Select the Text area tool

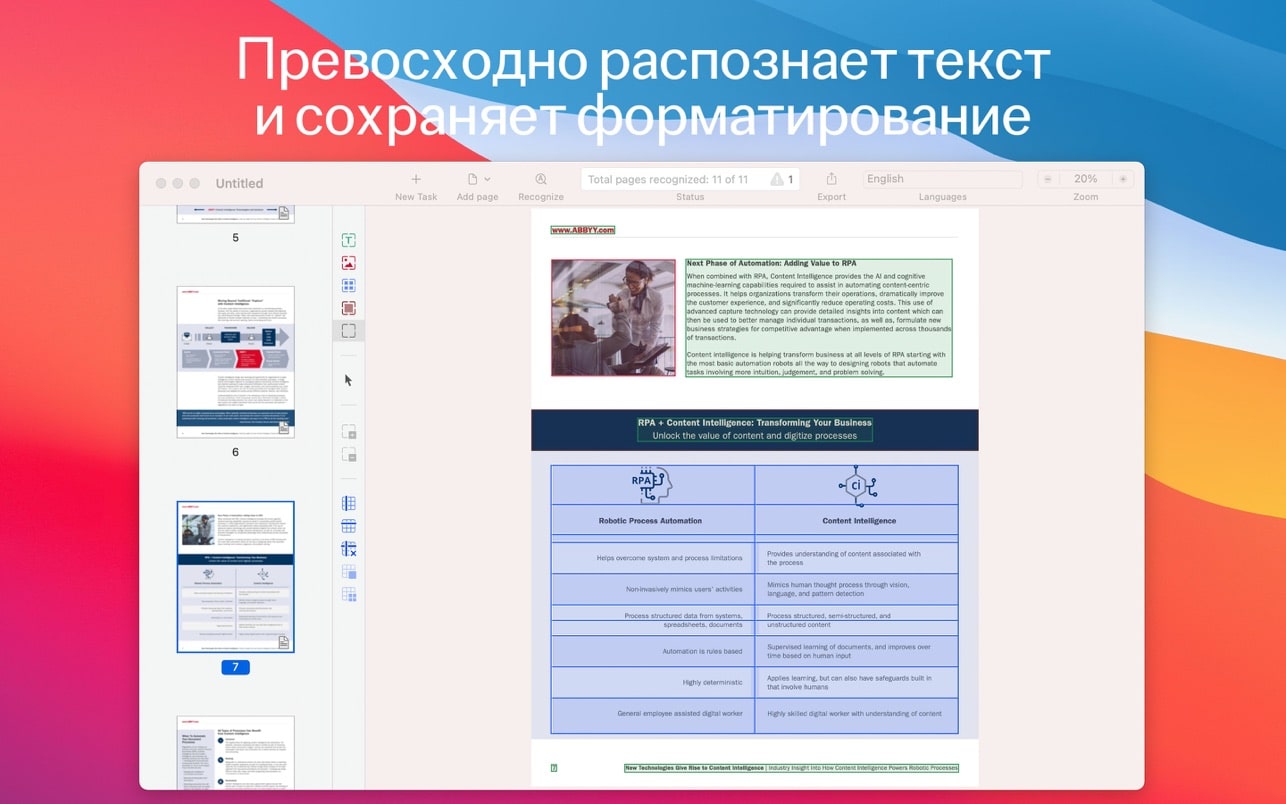coord(348,240)
